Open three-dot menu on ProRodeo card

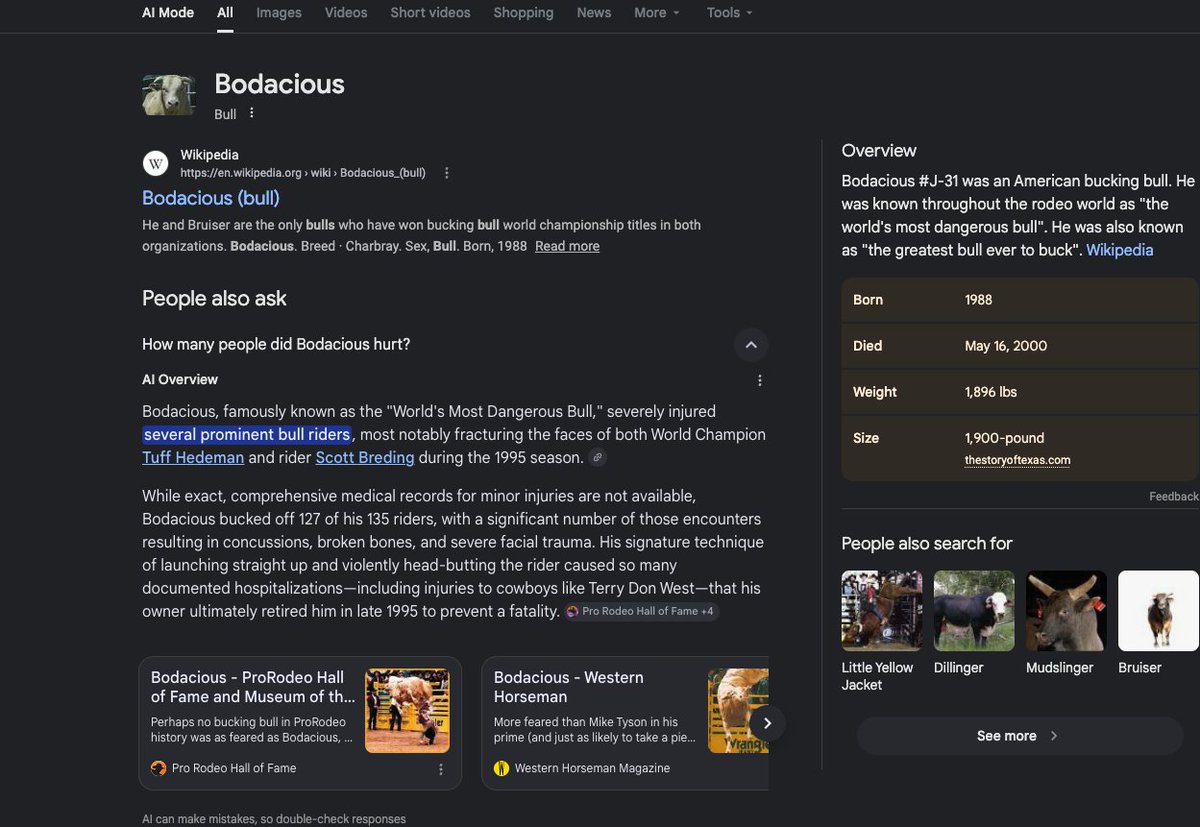tap(441, 769)
